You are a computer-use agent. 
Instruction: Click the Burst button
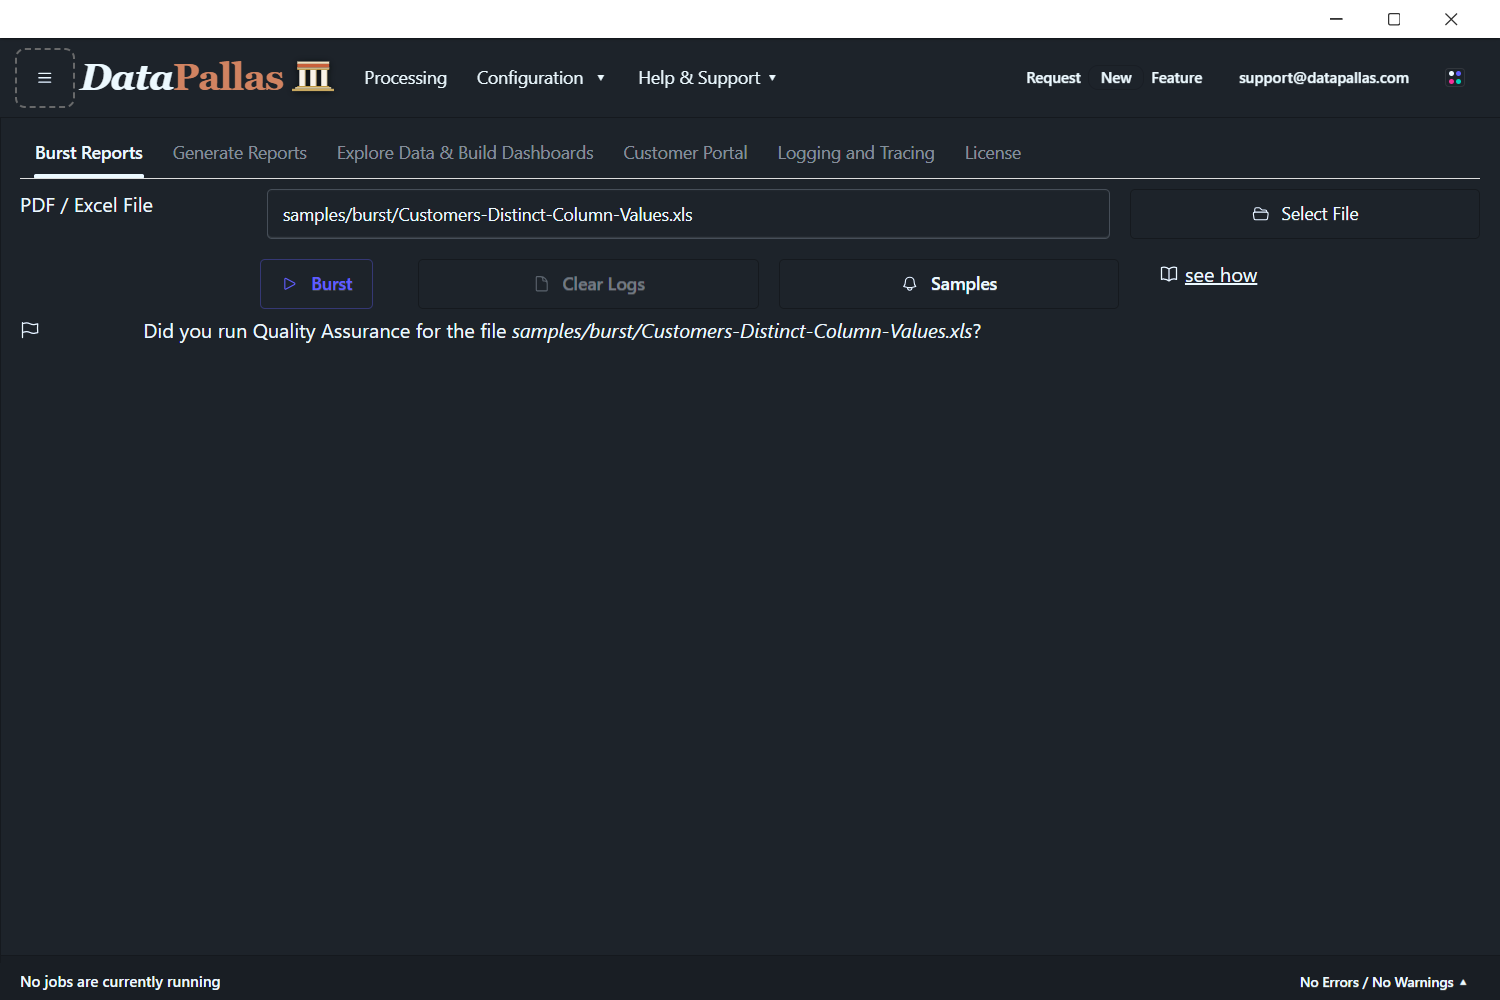[316, 284]
